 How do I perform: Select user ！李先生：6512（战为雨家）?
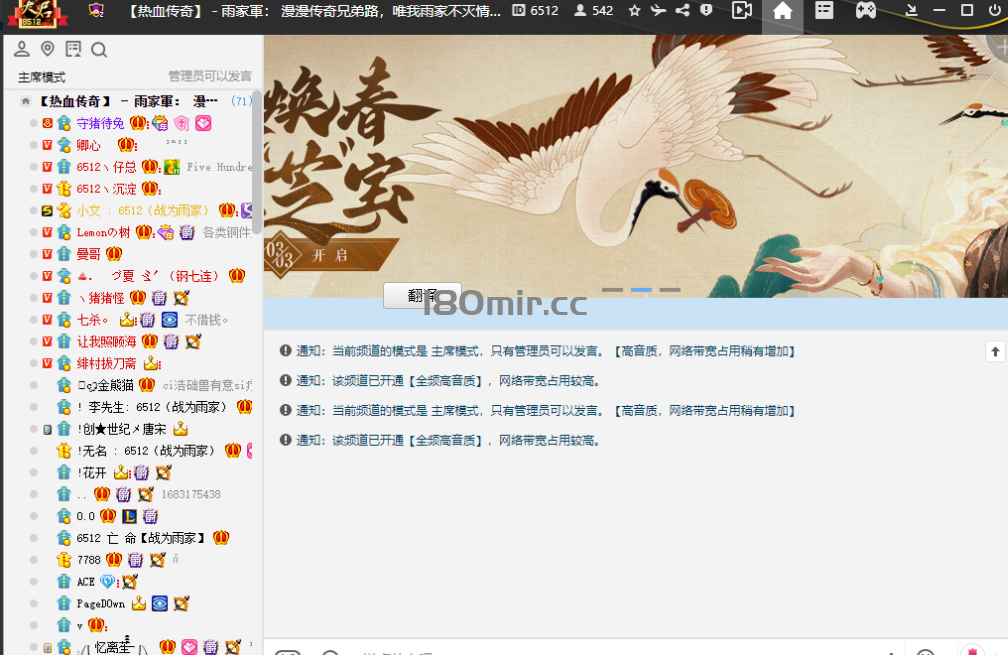(152, 408)
